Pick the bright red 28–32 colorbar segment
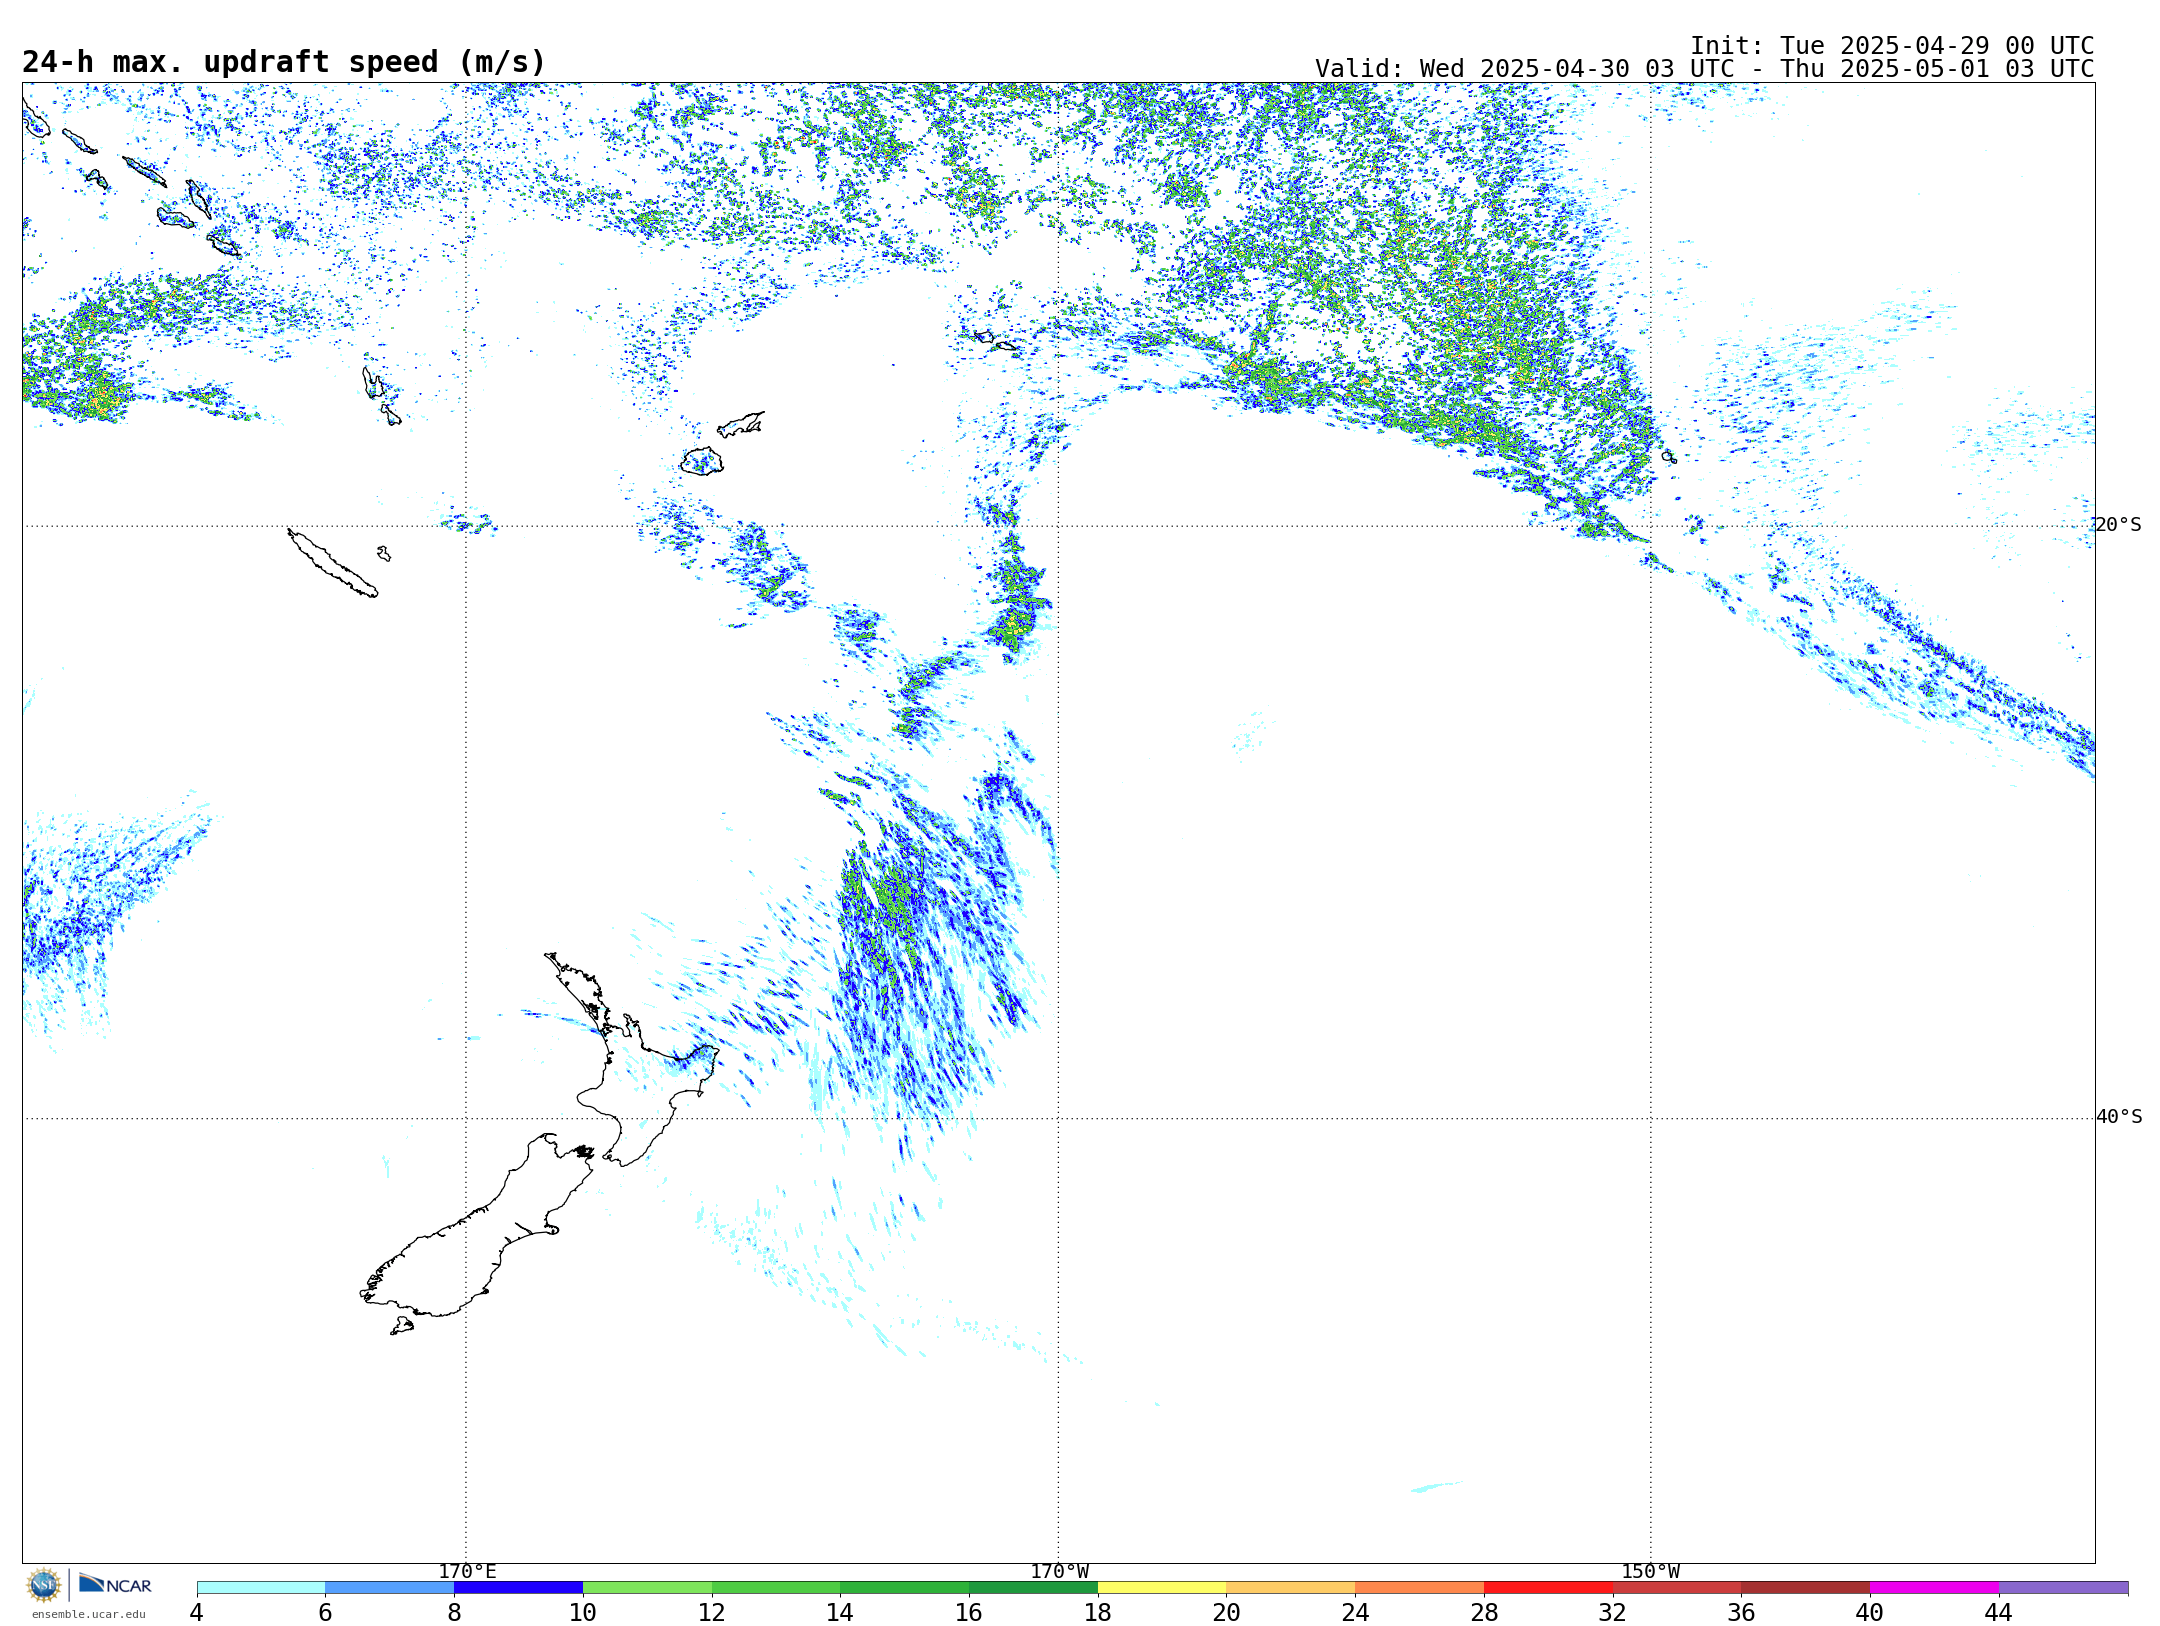 click(1548, 1588)
